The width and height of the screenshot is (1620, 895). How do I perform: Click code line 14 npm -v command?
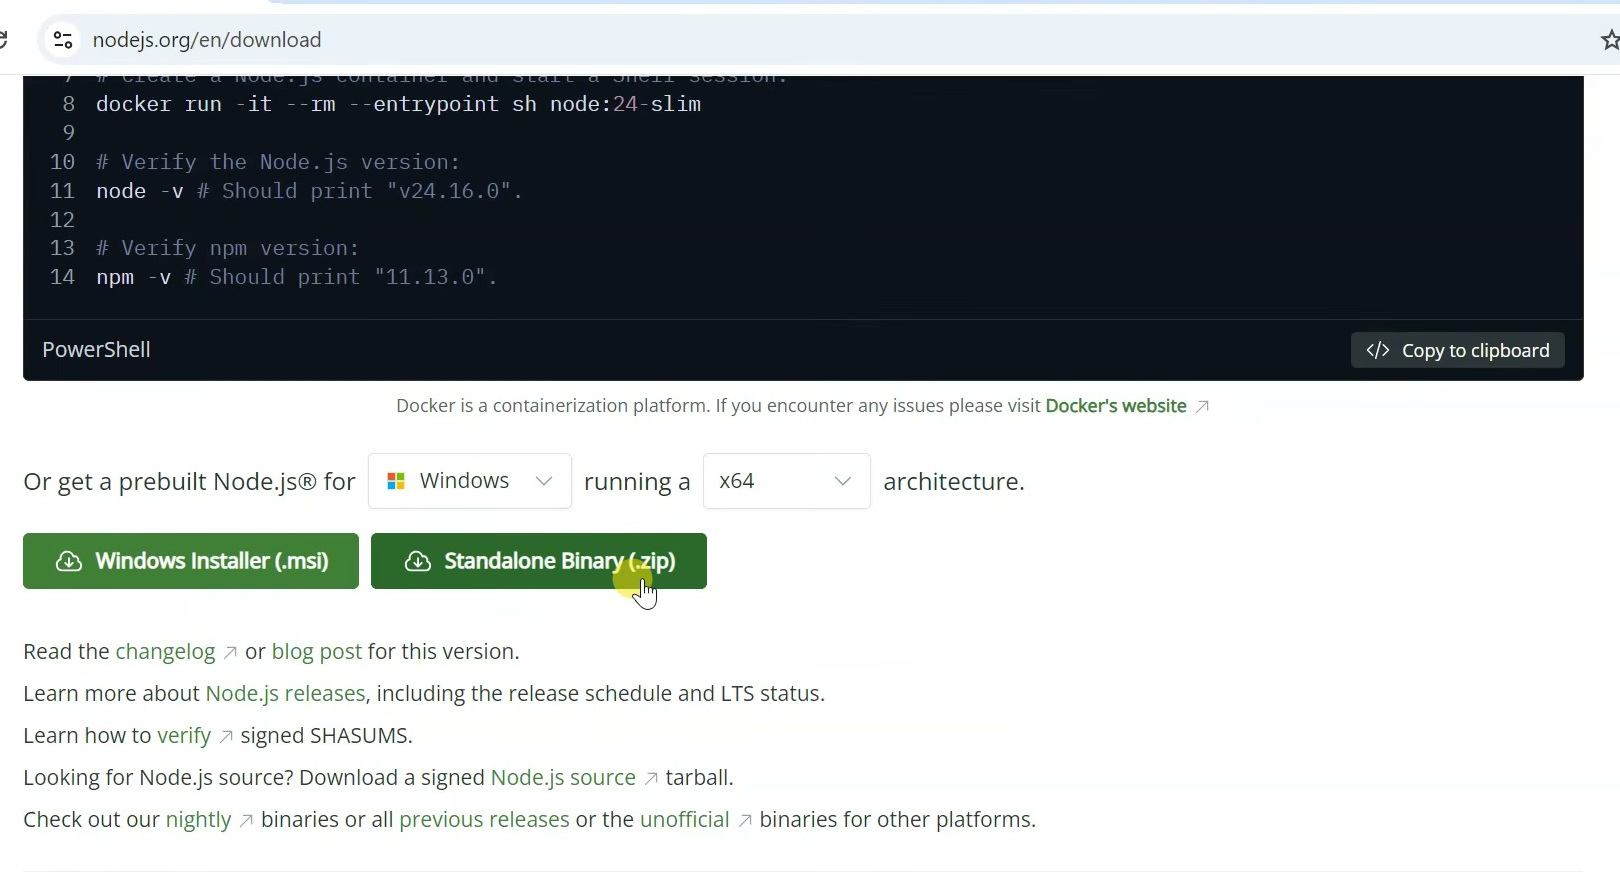pyautogui.click(x=297, y=277)
